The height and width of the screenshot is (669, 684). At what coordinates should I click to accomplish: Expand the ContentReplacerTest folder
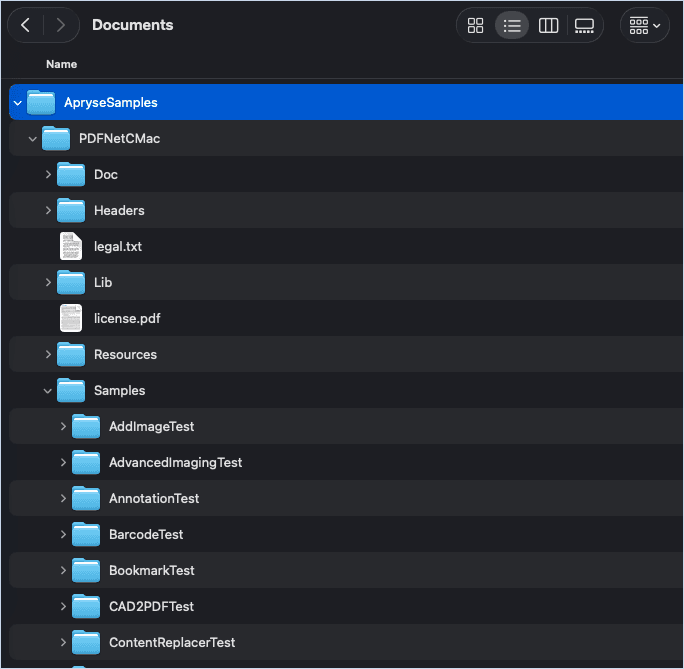63,642
